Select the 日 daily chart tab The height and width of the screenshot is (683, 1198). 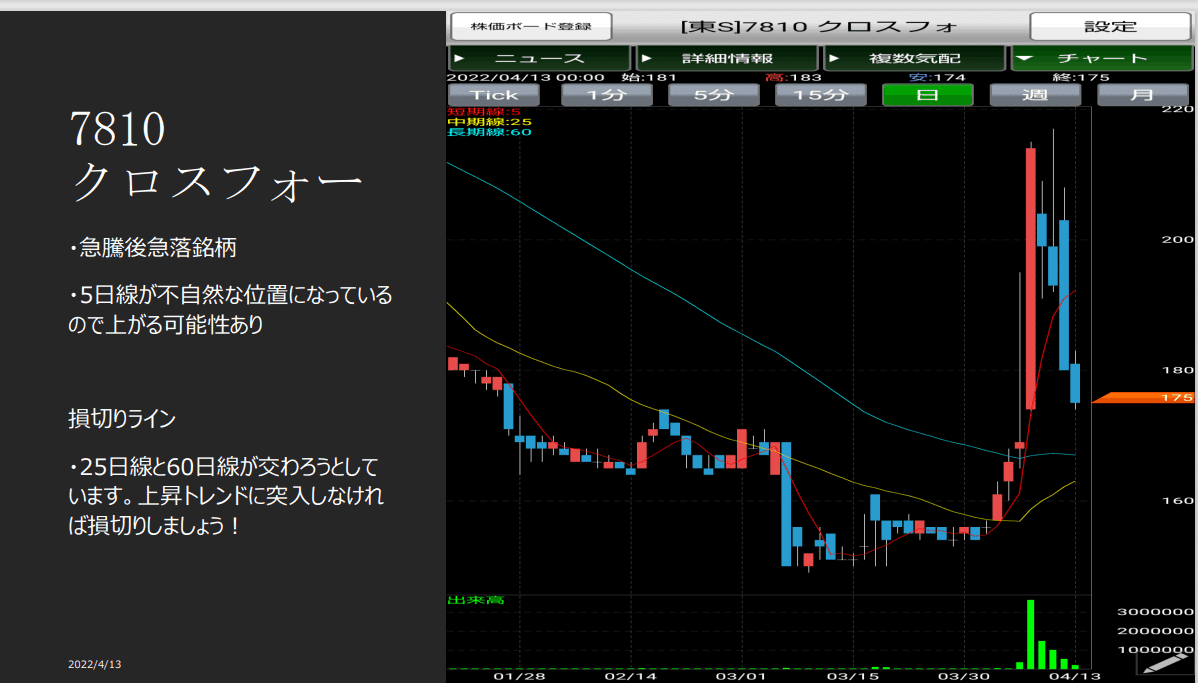(x=928, y=95)
